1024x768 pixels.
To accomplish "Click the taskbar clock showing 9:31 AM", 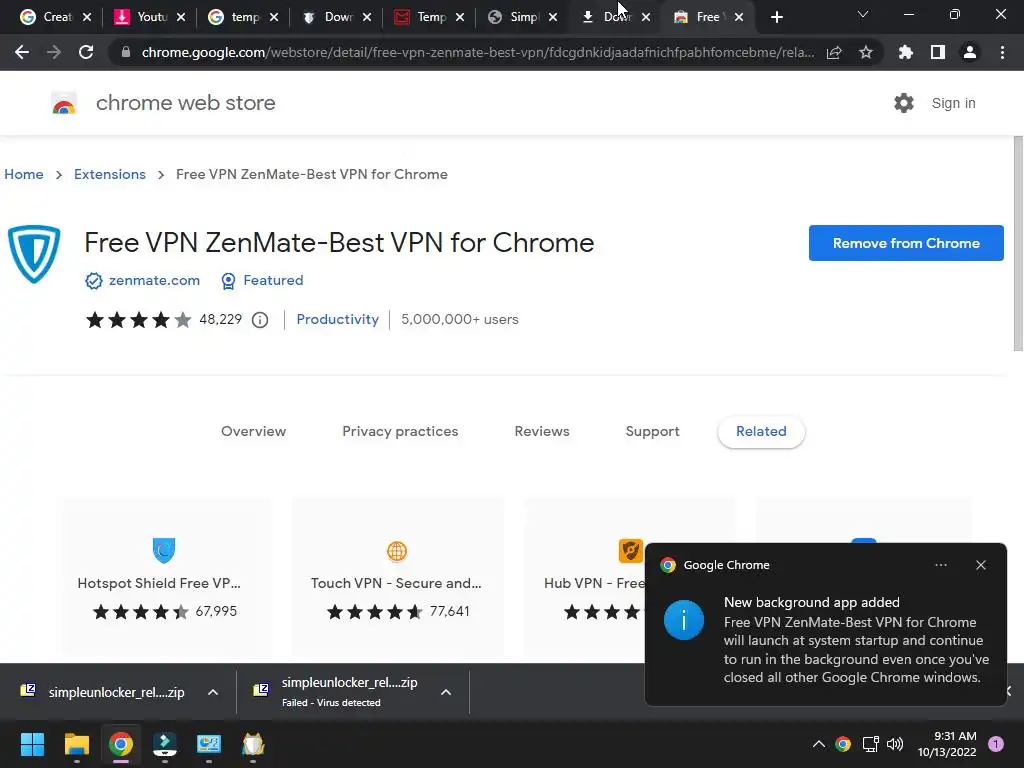I will click(947, 744).
